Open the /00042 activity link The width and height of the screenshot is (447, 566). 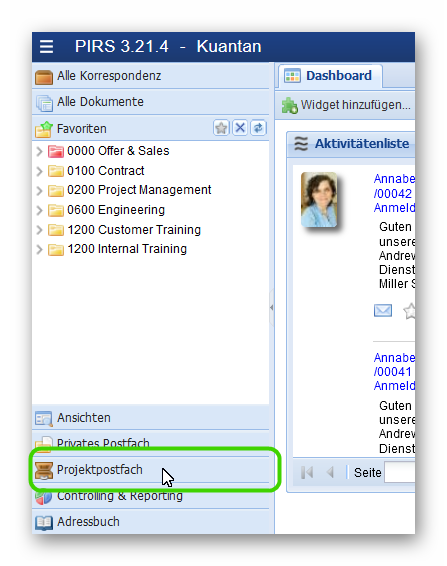point(393,194)
